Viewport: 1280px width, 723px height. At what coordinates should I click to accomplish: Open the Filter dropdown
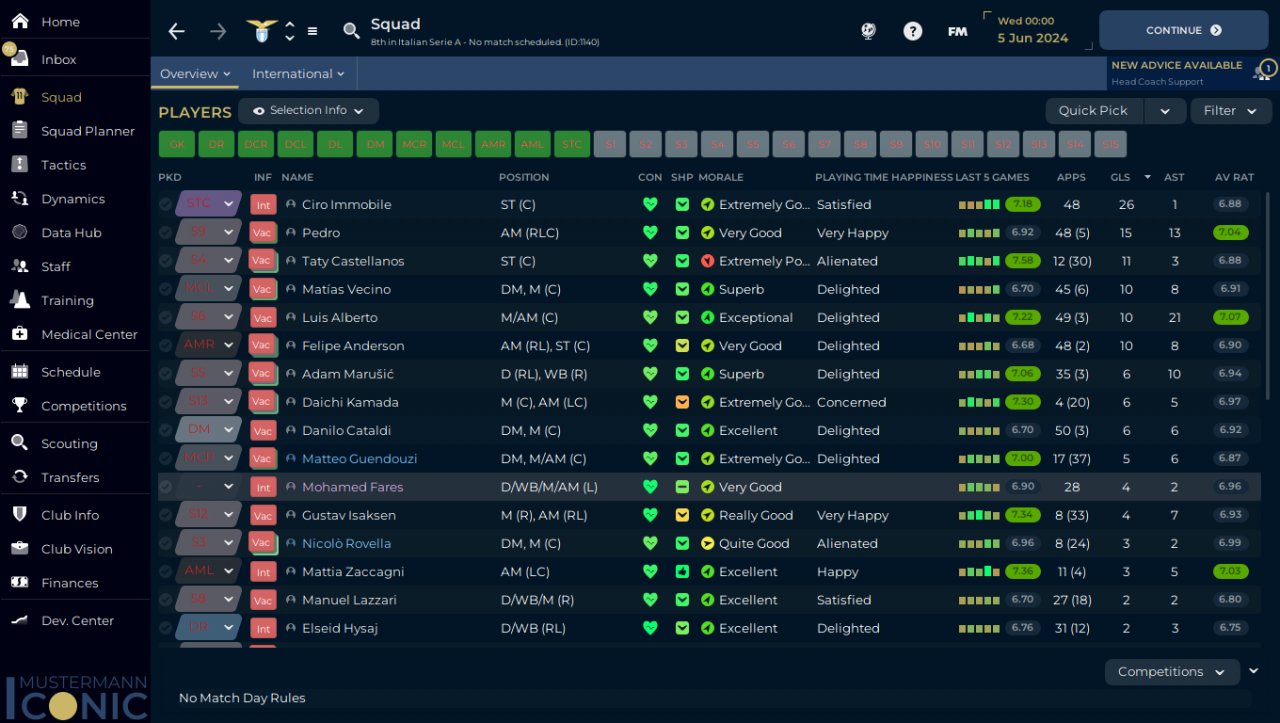(x=1230, y=111)
